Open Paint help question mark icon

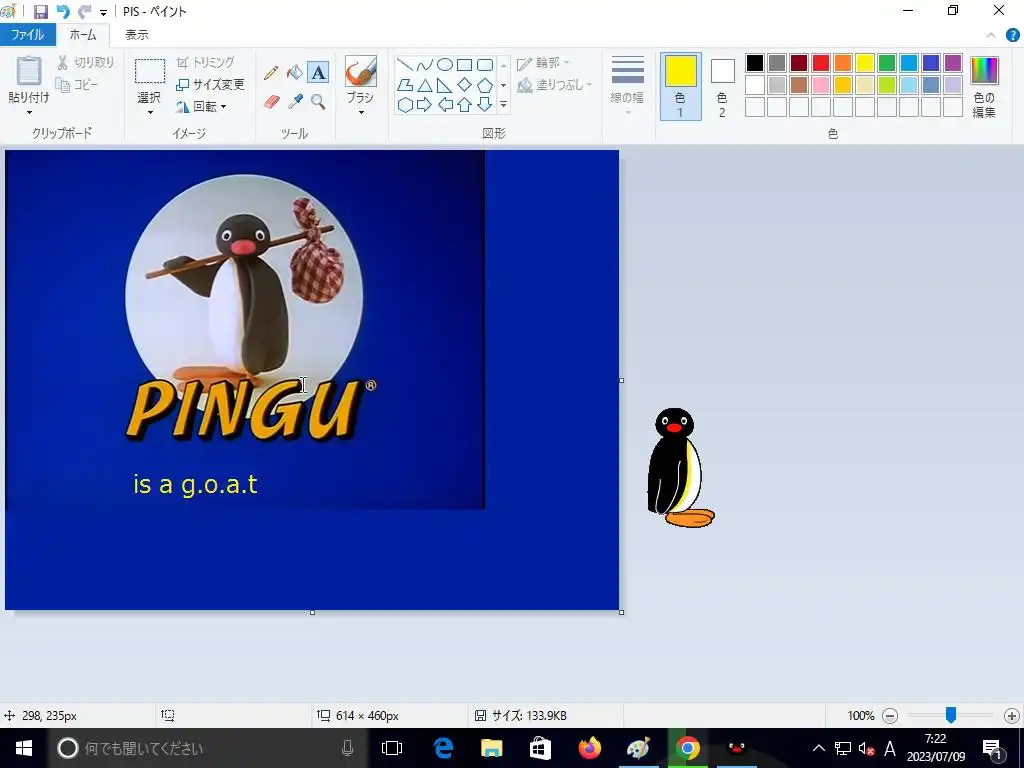pos(1012,35)
